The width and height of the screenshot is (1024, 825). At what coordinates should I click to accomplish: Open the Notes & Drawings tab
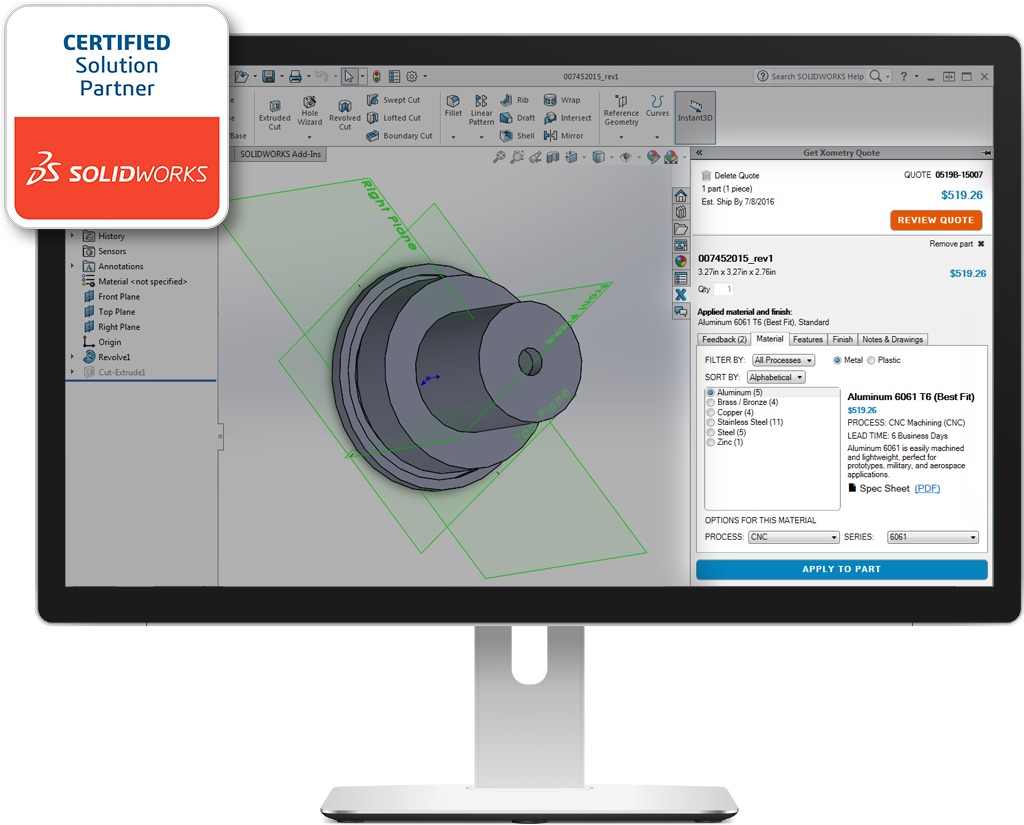pos(893,338)
